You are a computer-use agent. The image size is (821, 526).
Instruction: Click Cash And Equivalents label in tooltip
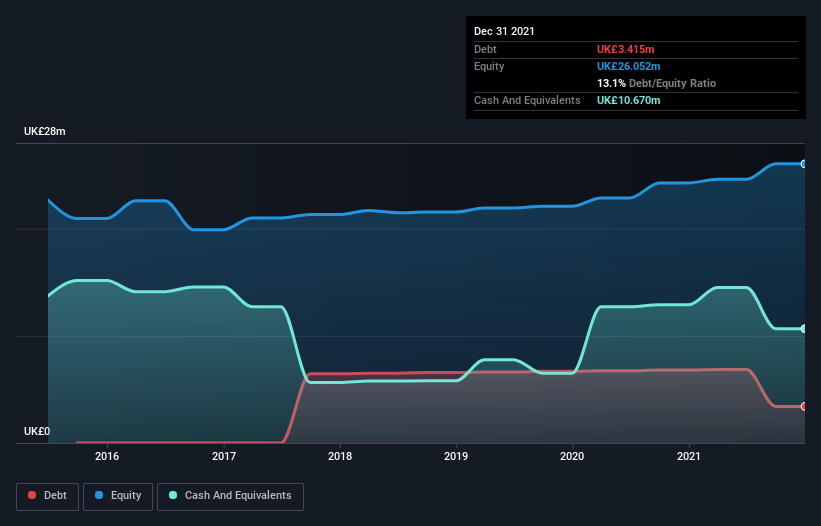(x=527, y=100)
